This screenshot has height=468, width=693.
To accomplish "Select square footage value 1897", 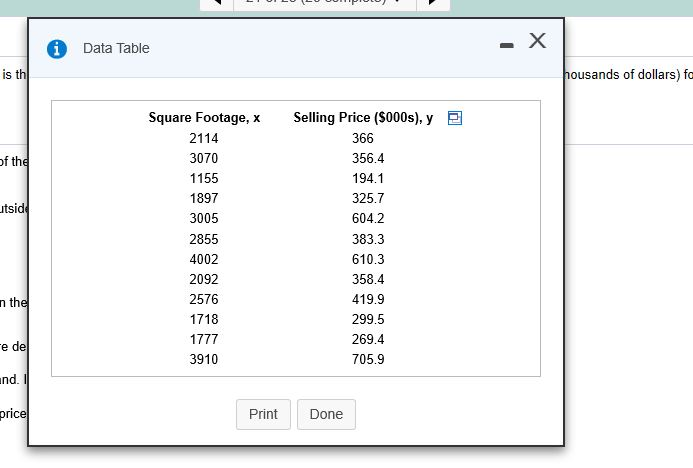I will (204, 198).
